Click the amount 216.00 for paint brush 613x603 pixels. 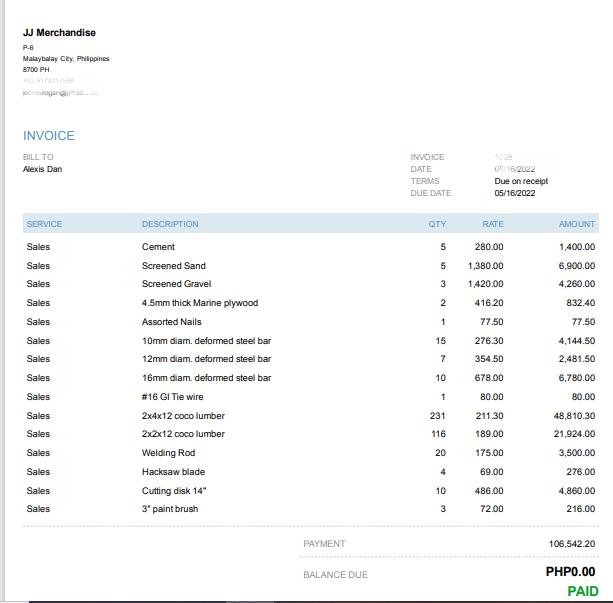click(x=581, y=509)
